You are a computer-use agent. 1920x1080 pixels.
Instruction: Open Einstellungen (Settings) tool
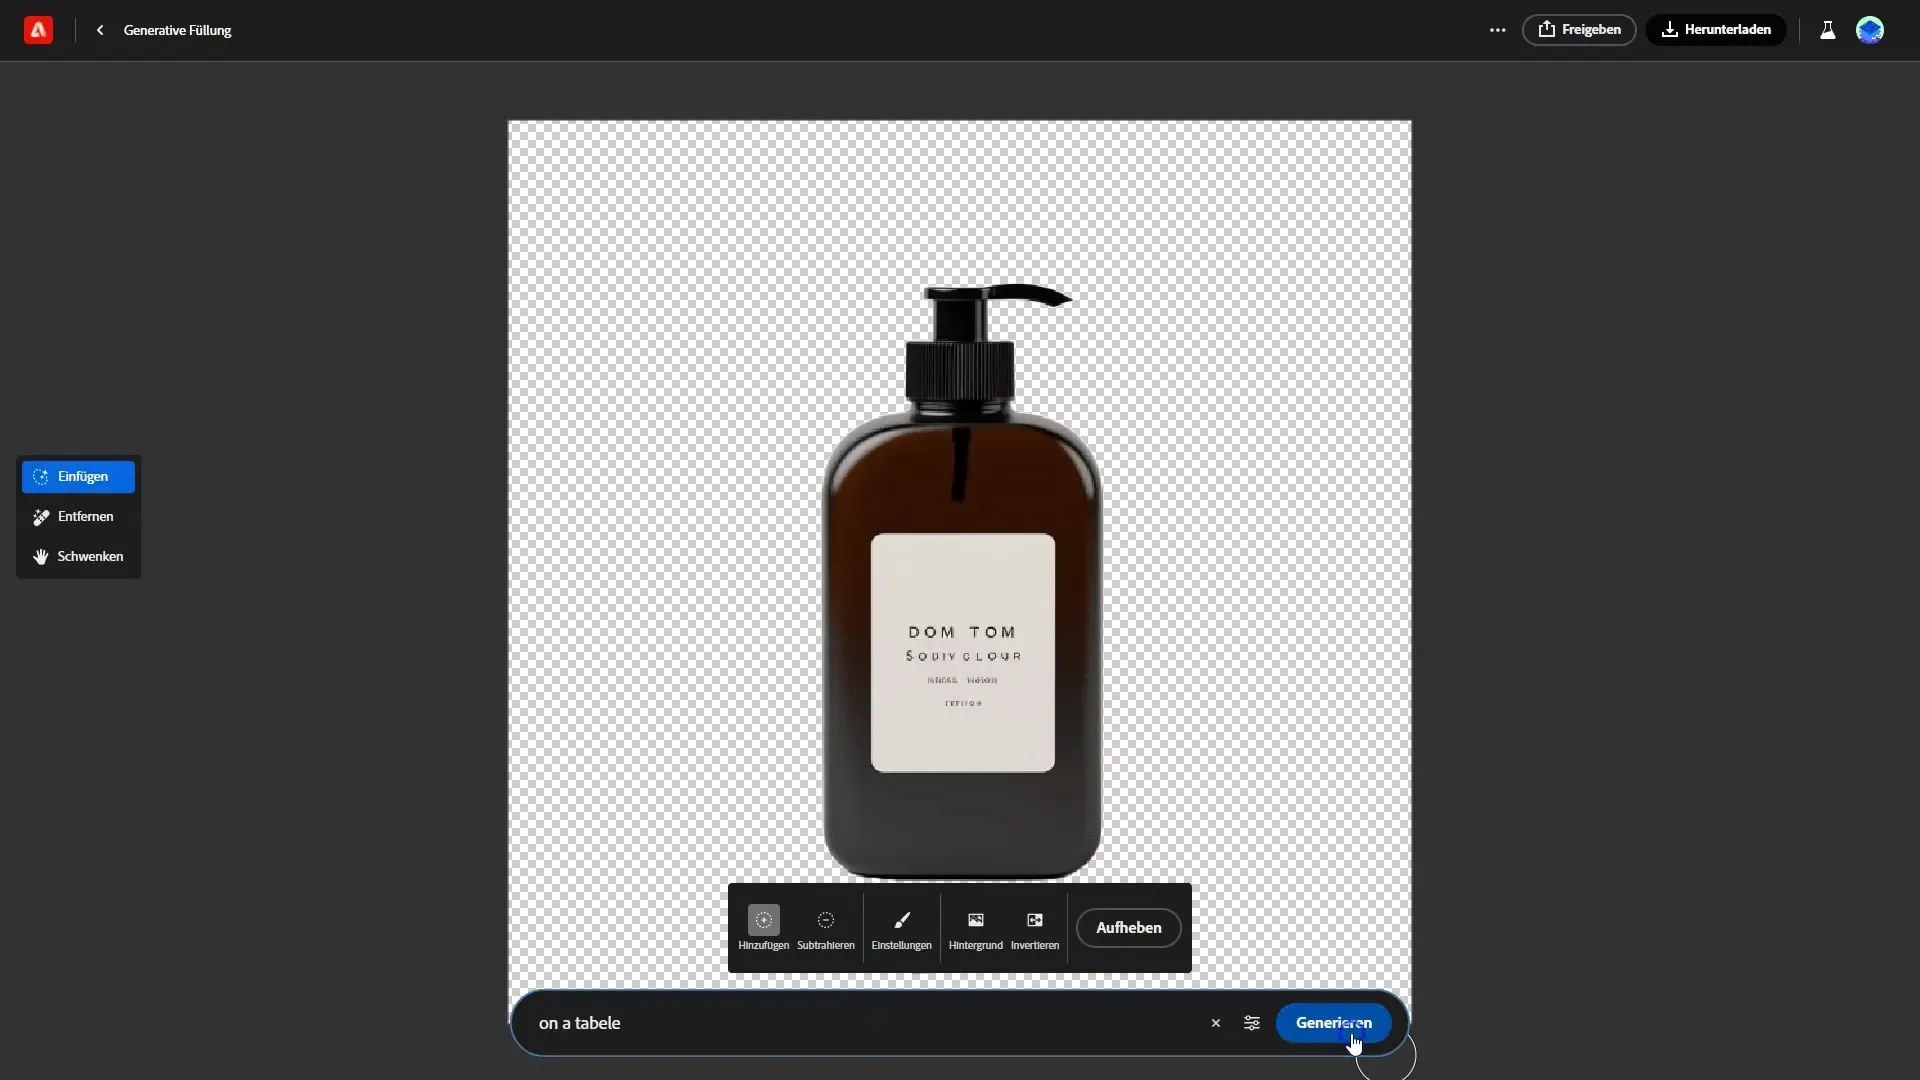click(902, 927)
